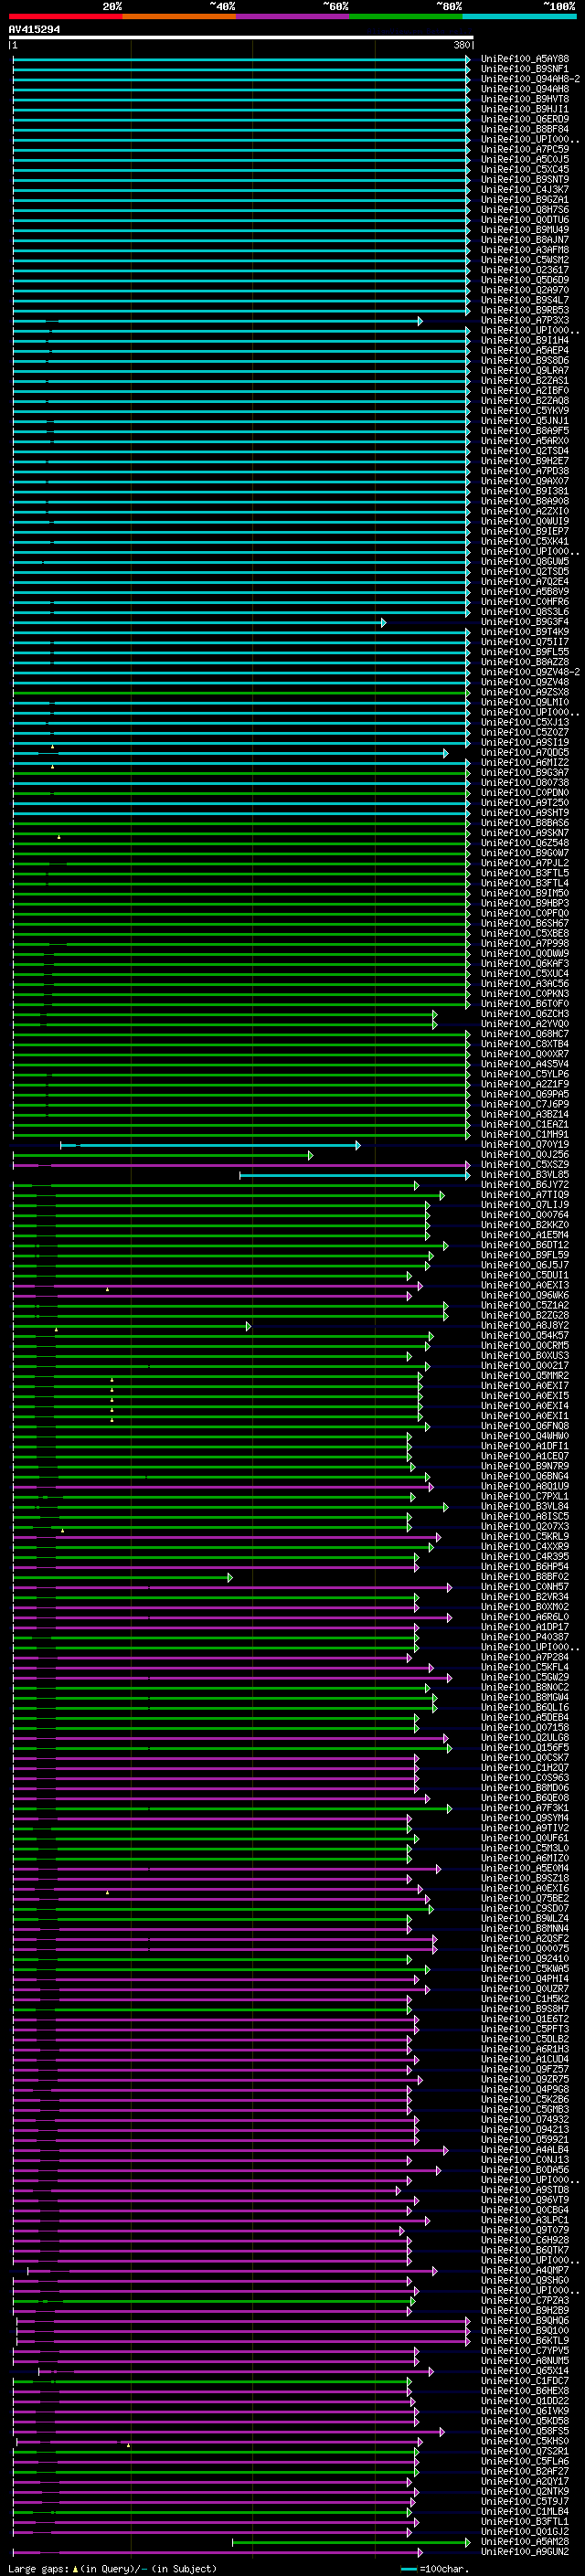Select label UniRef100_A7P998
The height and width of the screenshot is (2576, 585).
pos(525,943)
